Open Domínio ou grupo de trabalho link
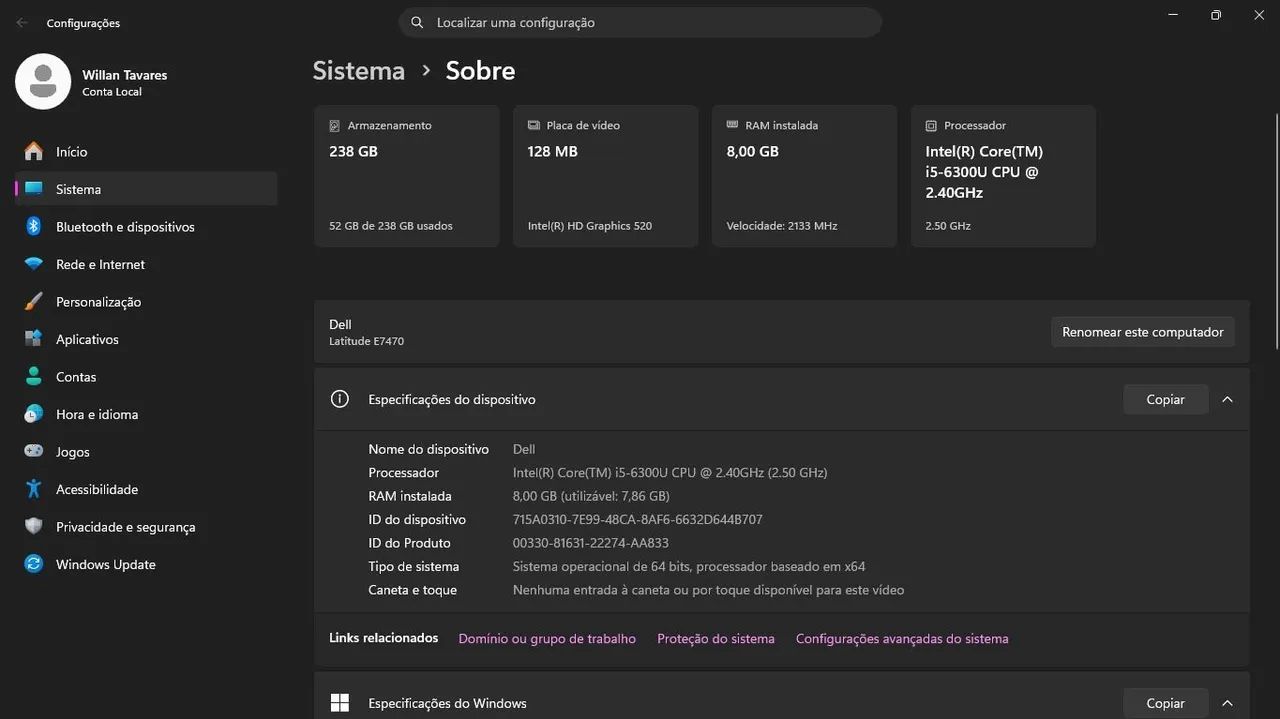The image size is (1280, 719). 547,639
